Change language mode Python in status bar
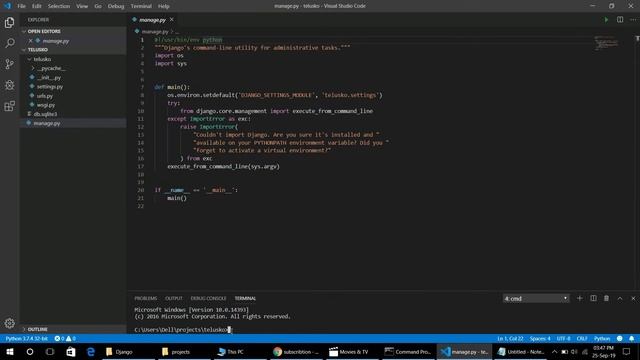 coord(602,338)
